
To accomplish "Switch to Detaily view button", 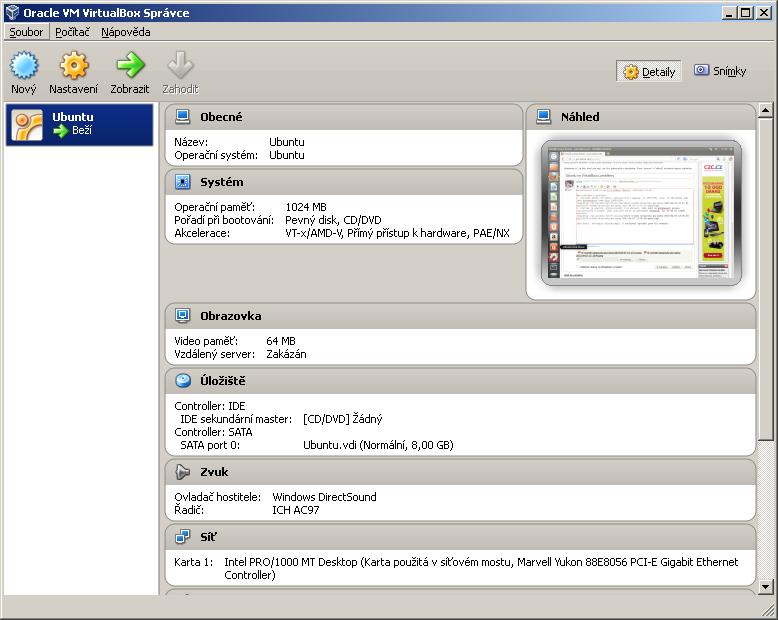I will (649, 71).
